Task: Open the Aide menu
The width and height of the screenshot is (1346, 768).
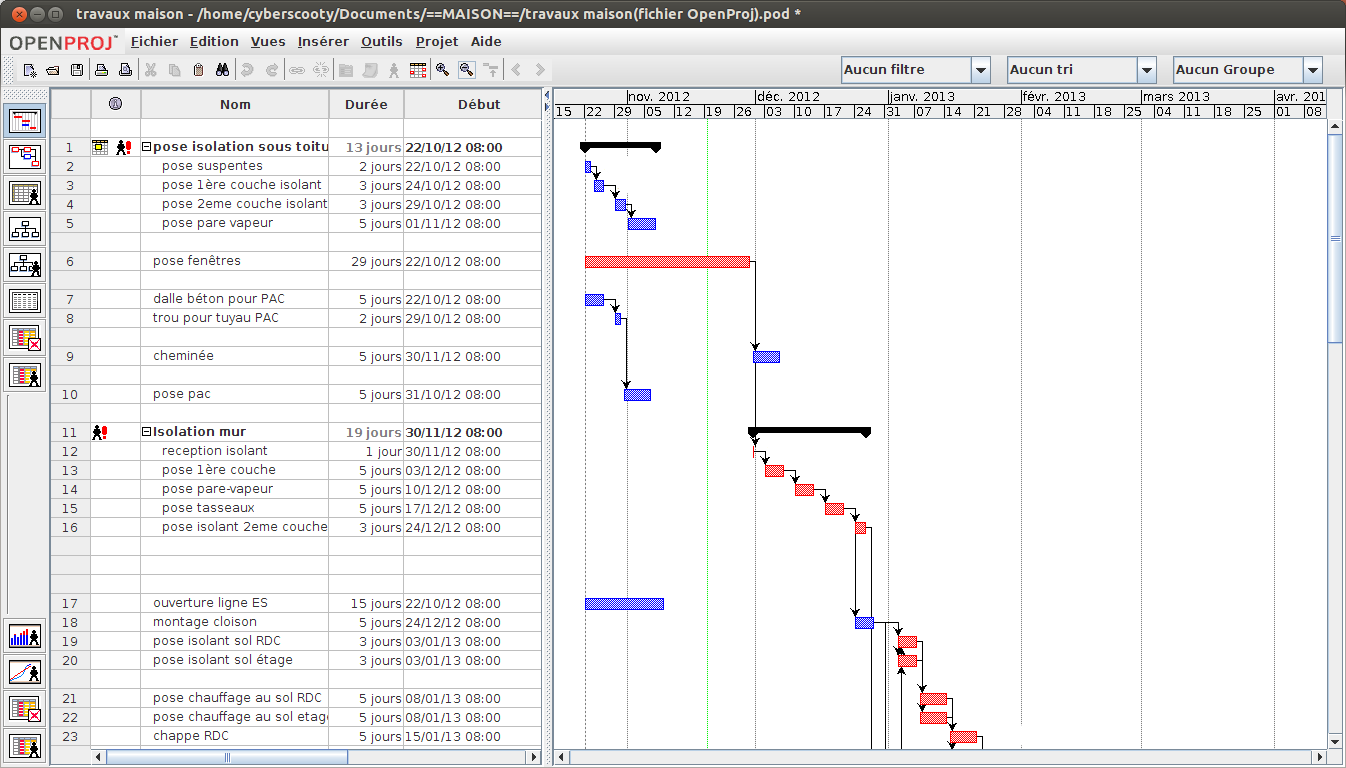Action: (x=486, y=42)
